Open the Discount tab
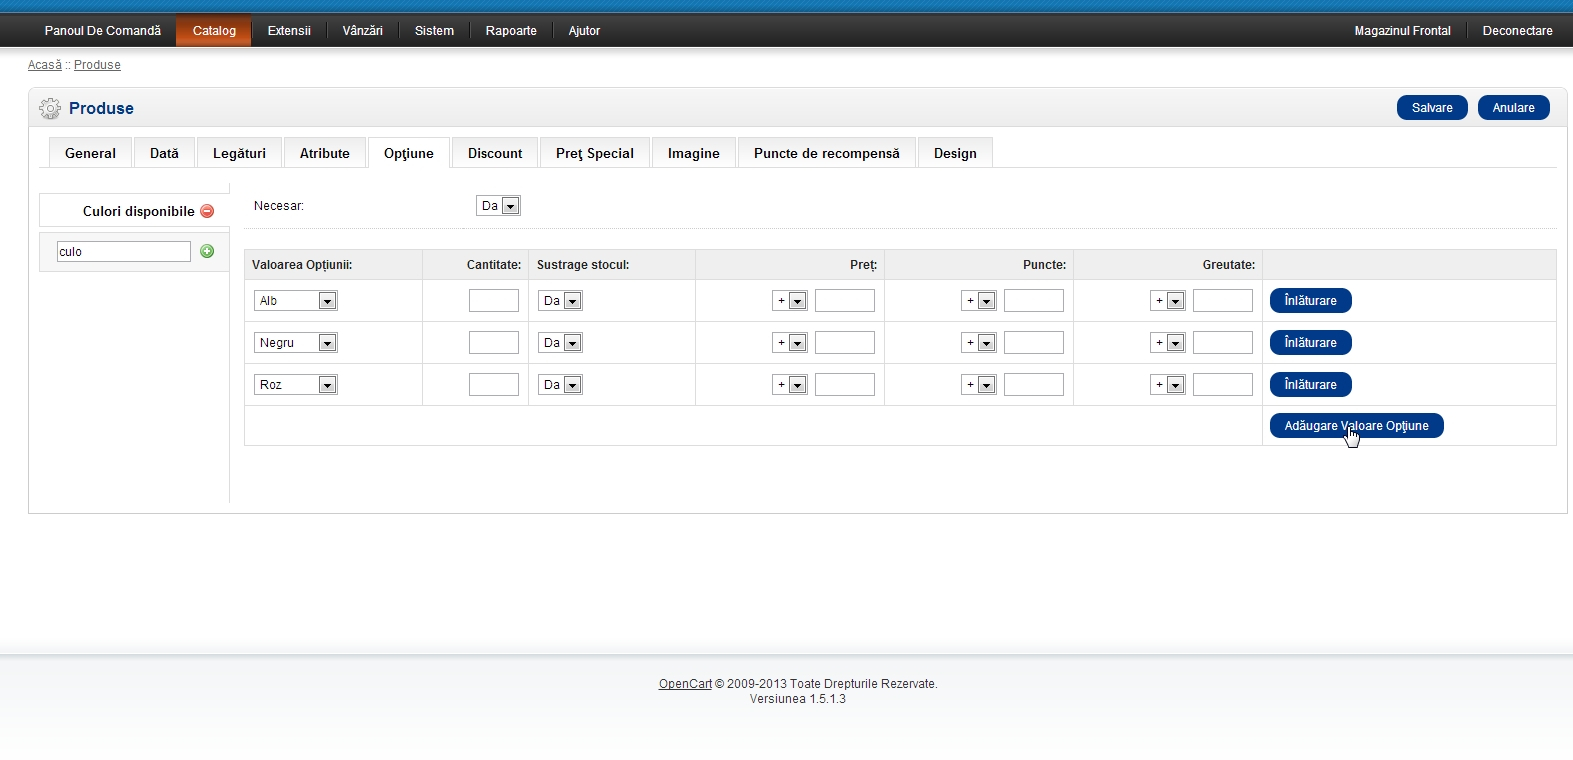 pyautogui.click(x=495, y=153)
